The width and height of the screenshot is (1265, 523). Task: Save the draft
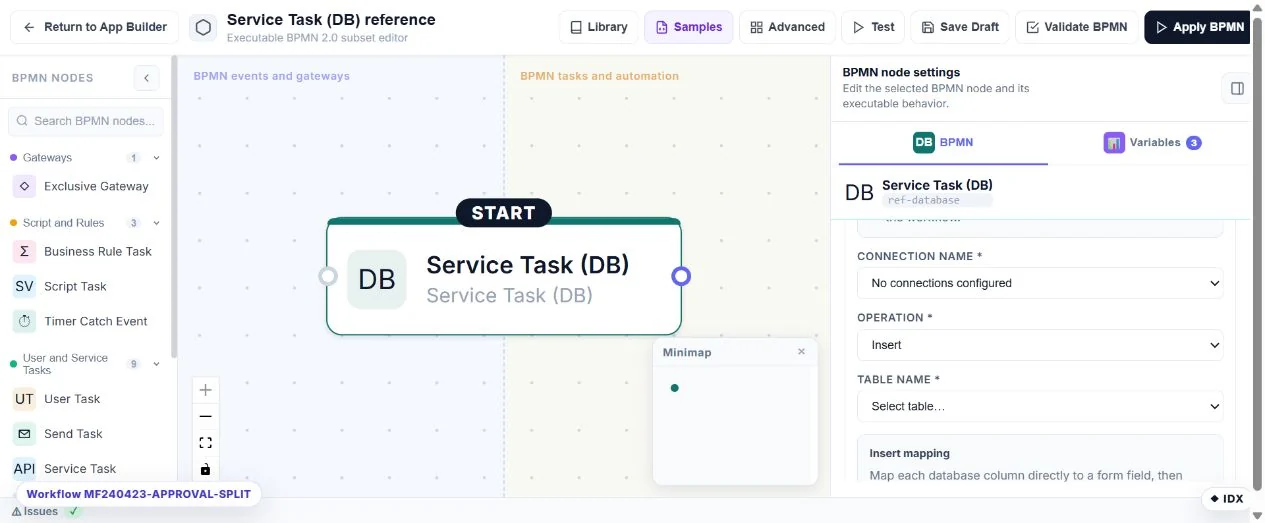(x=961, y=27)
